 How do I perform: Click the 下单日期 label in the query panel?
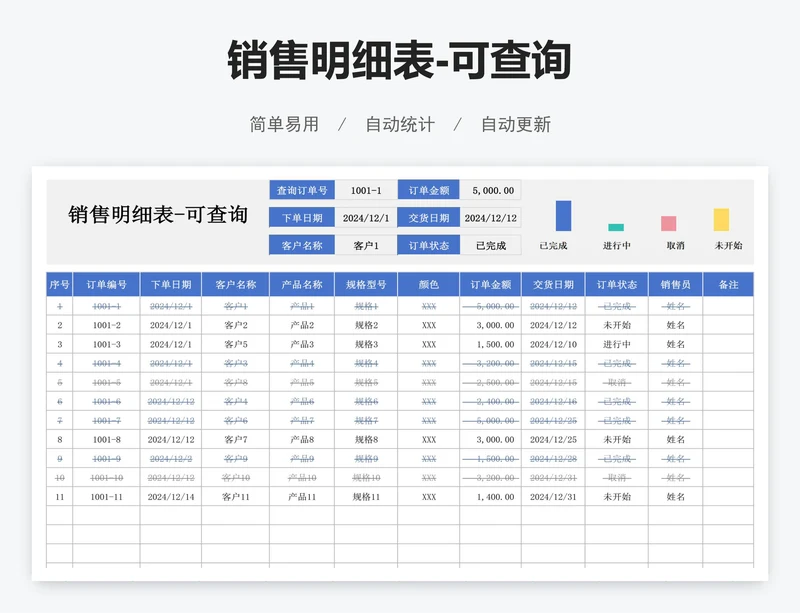coord(302,218)
